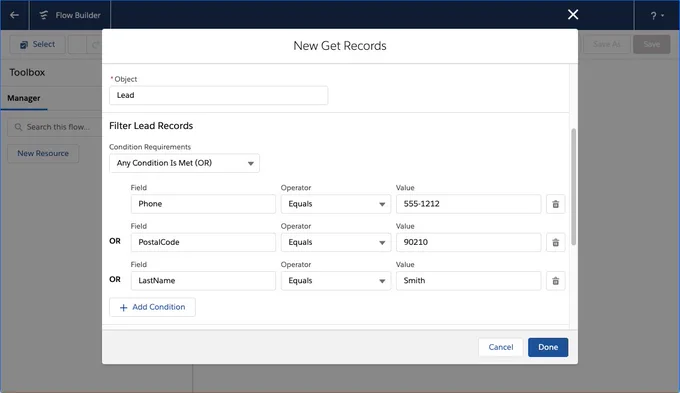Viewport: 680px width, 393px height.
Task: Delete the PostalCode condition row
Action: point(556,242)
